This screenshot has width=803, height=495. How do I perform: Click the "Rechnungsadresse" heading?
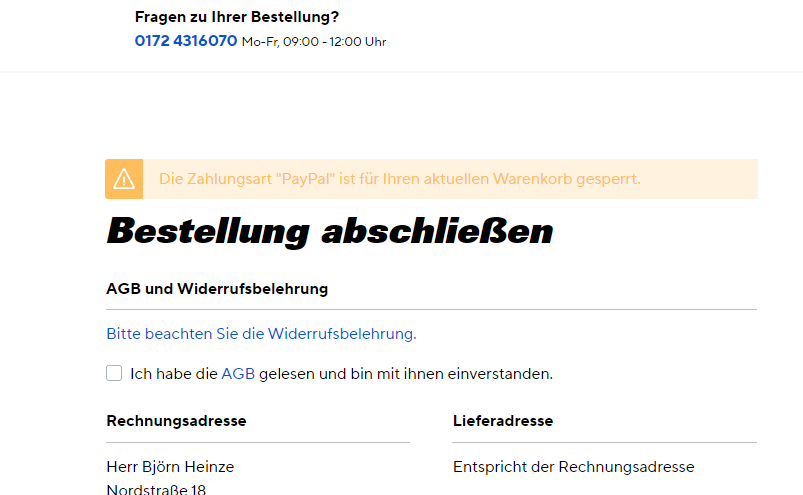(x=176, y=421)
